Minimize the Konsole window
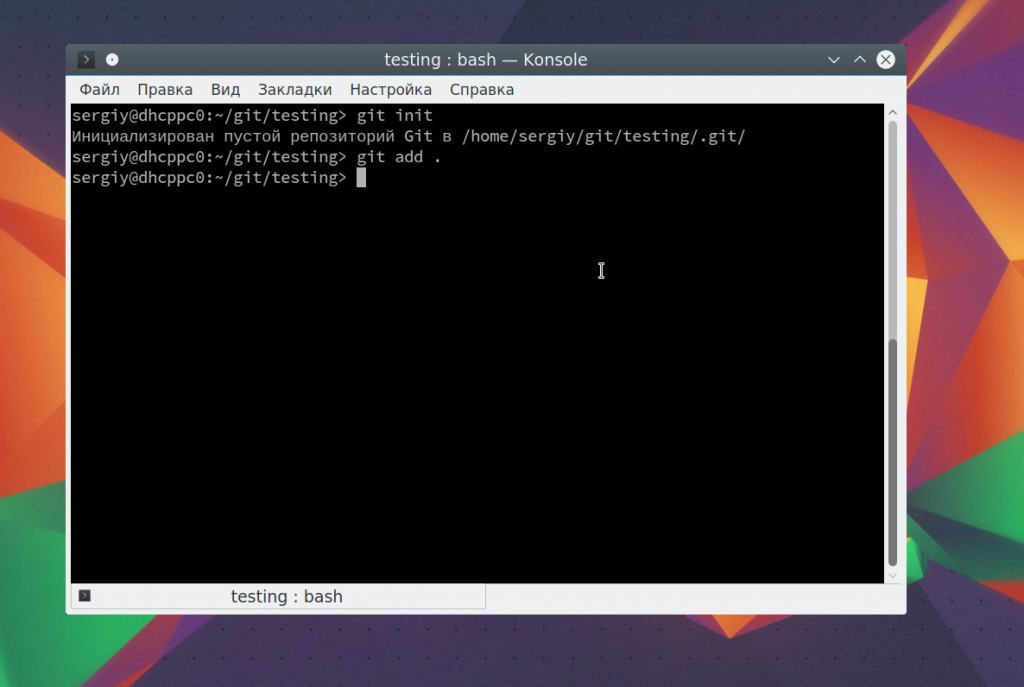This screenshot has height=687, width=1024. point(834,60)
